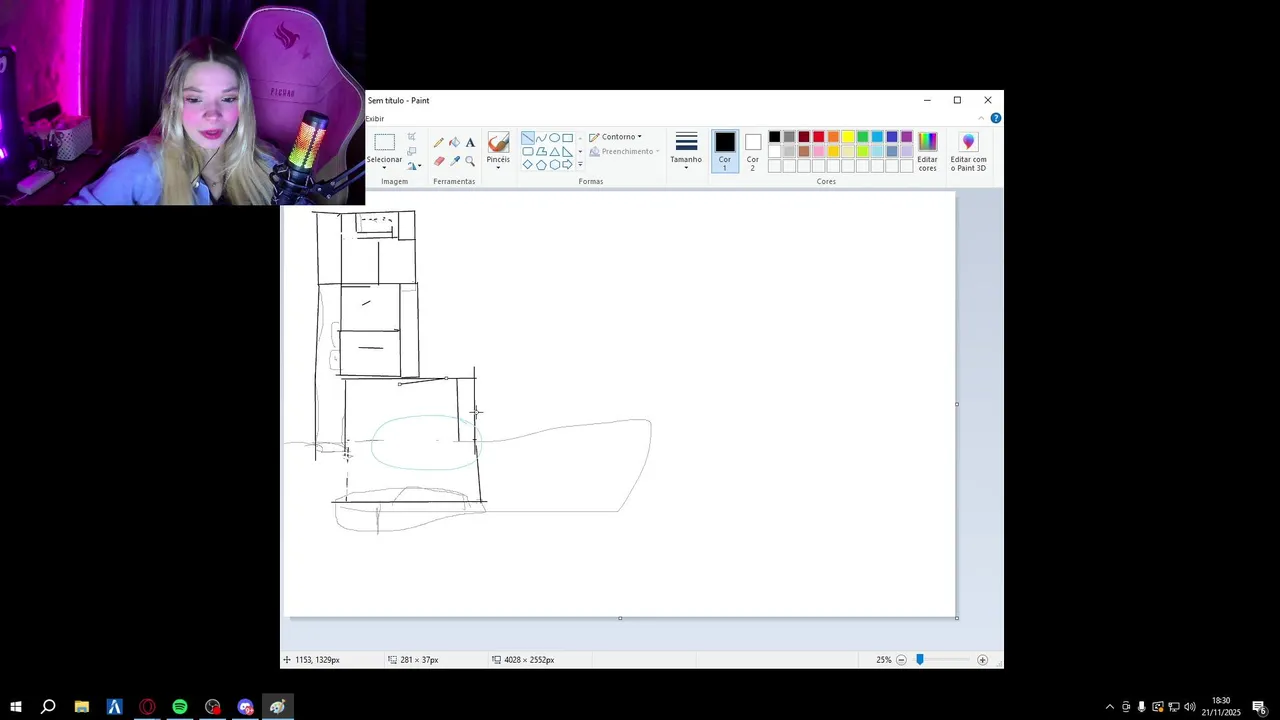Choose the Curve shape

pyautogui.click(x=541, y=138)
